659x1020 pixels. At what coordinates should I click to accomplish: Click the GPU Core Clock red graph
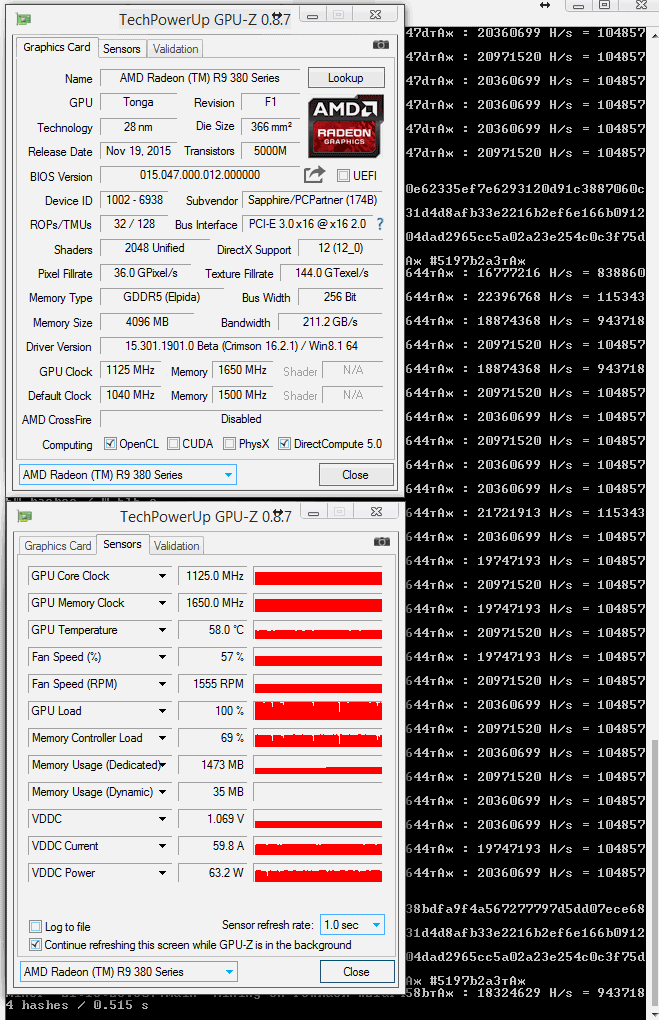(x=318, y=576)
